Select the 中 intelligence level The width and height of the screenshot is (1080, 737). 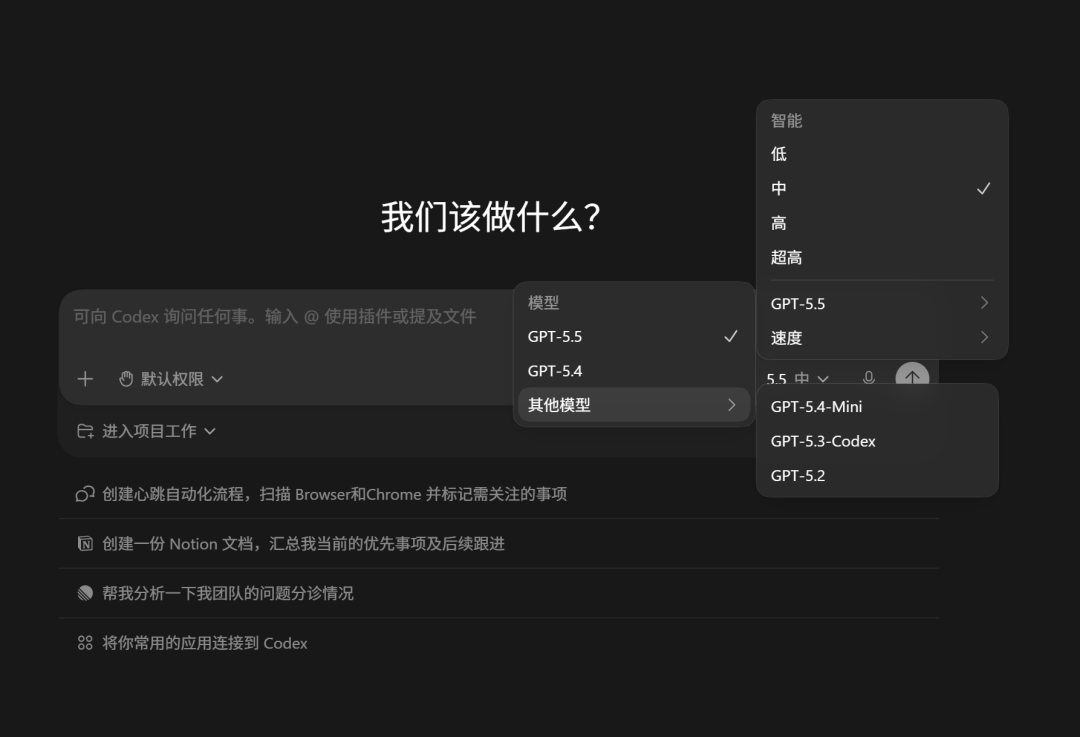point(882,188)
